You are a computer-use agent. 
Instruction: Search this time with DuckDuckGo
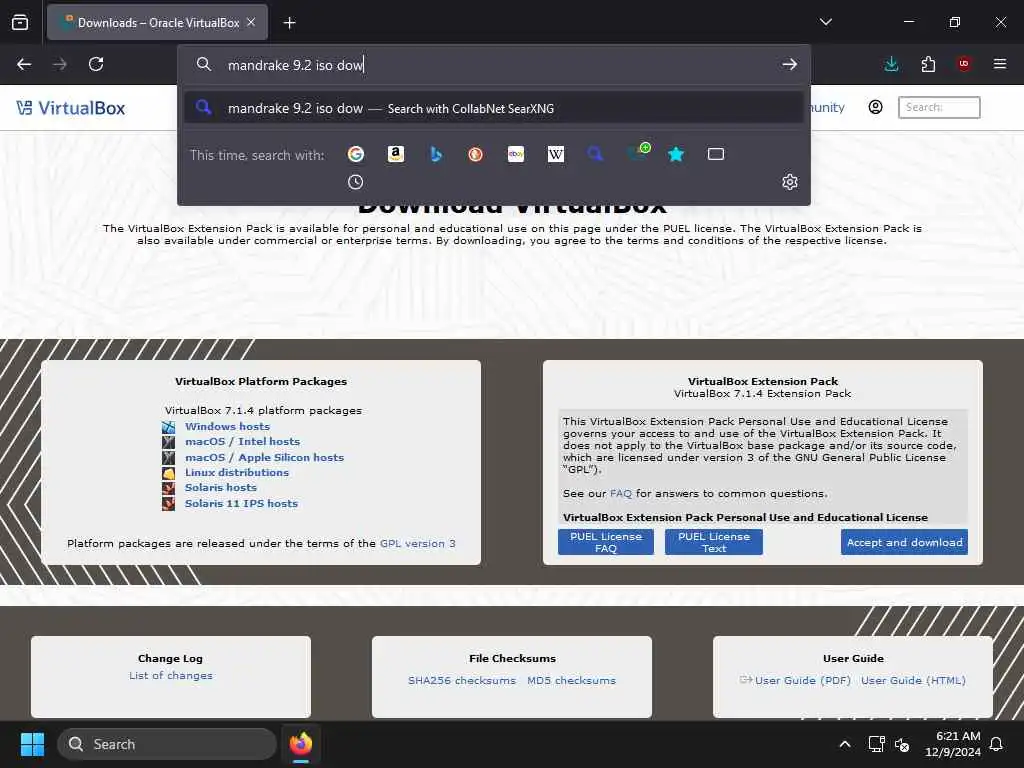475,154
